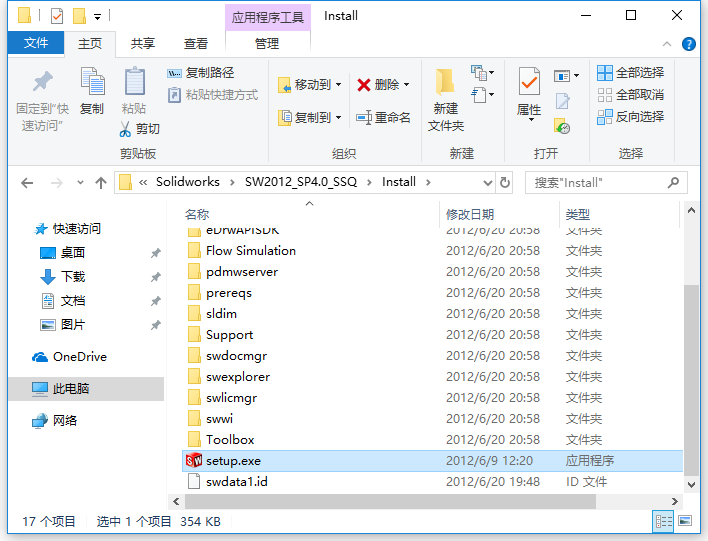Switch to Home (主页) tab
Image resolution: width=708 pixels, height=541 pixels.
pyautogui.click(x=90, y=44)
